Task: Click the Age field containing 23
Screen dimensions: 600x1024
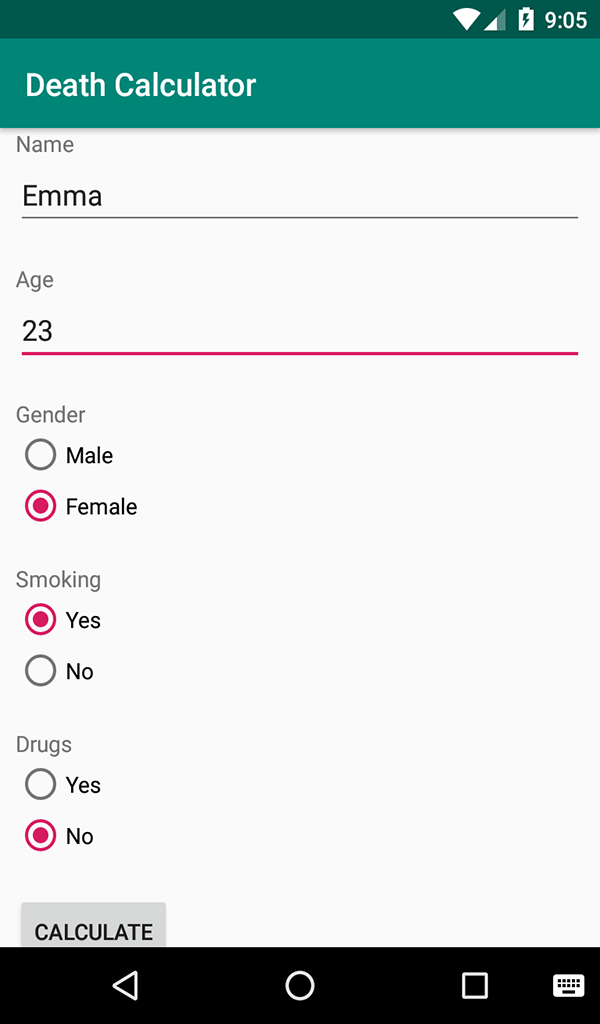Action: 299,331
